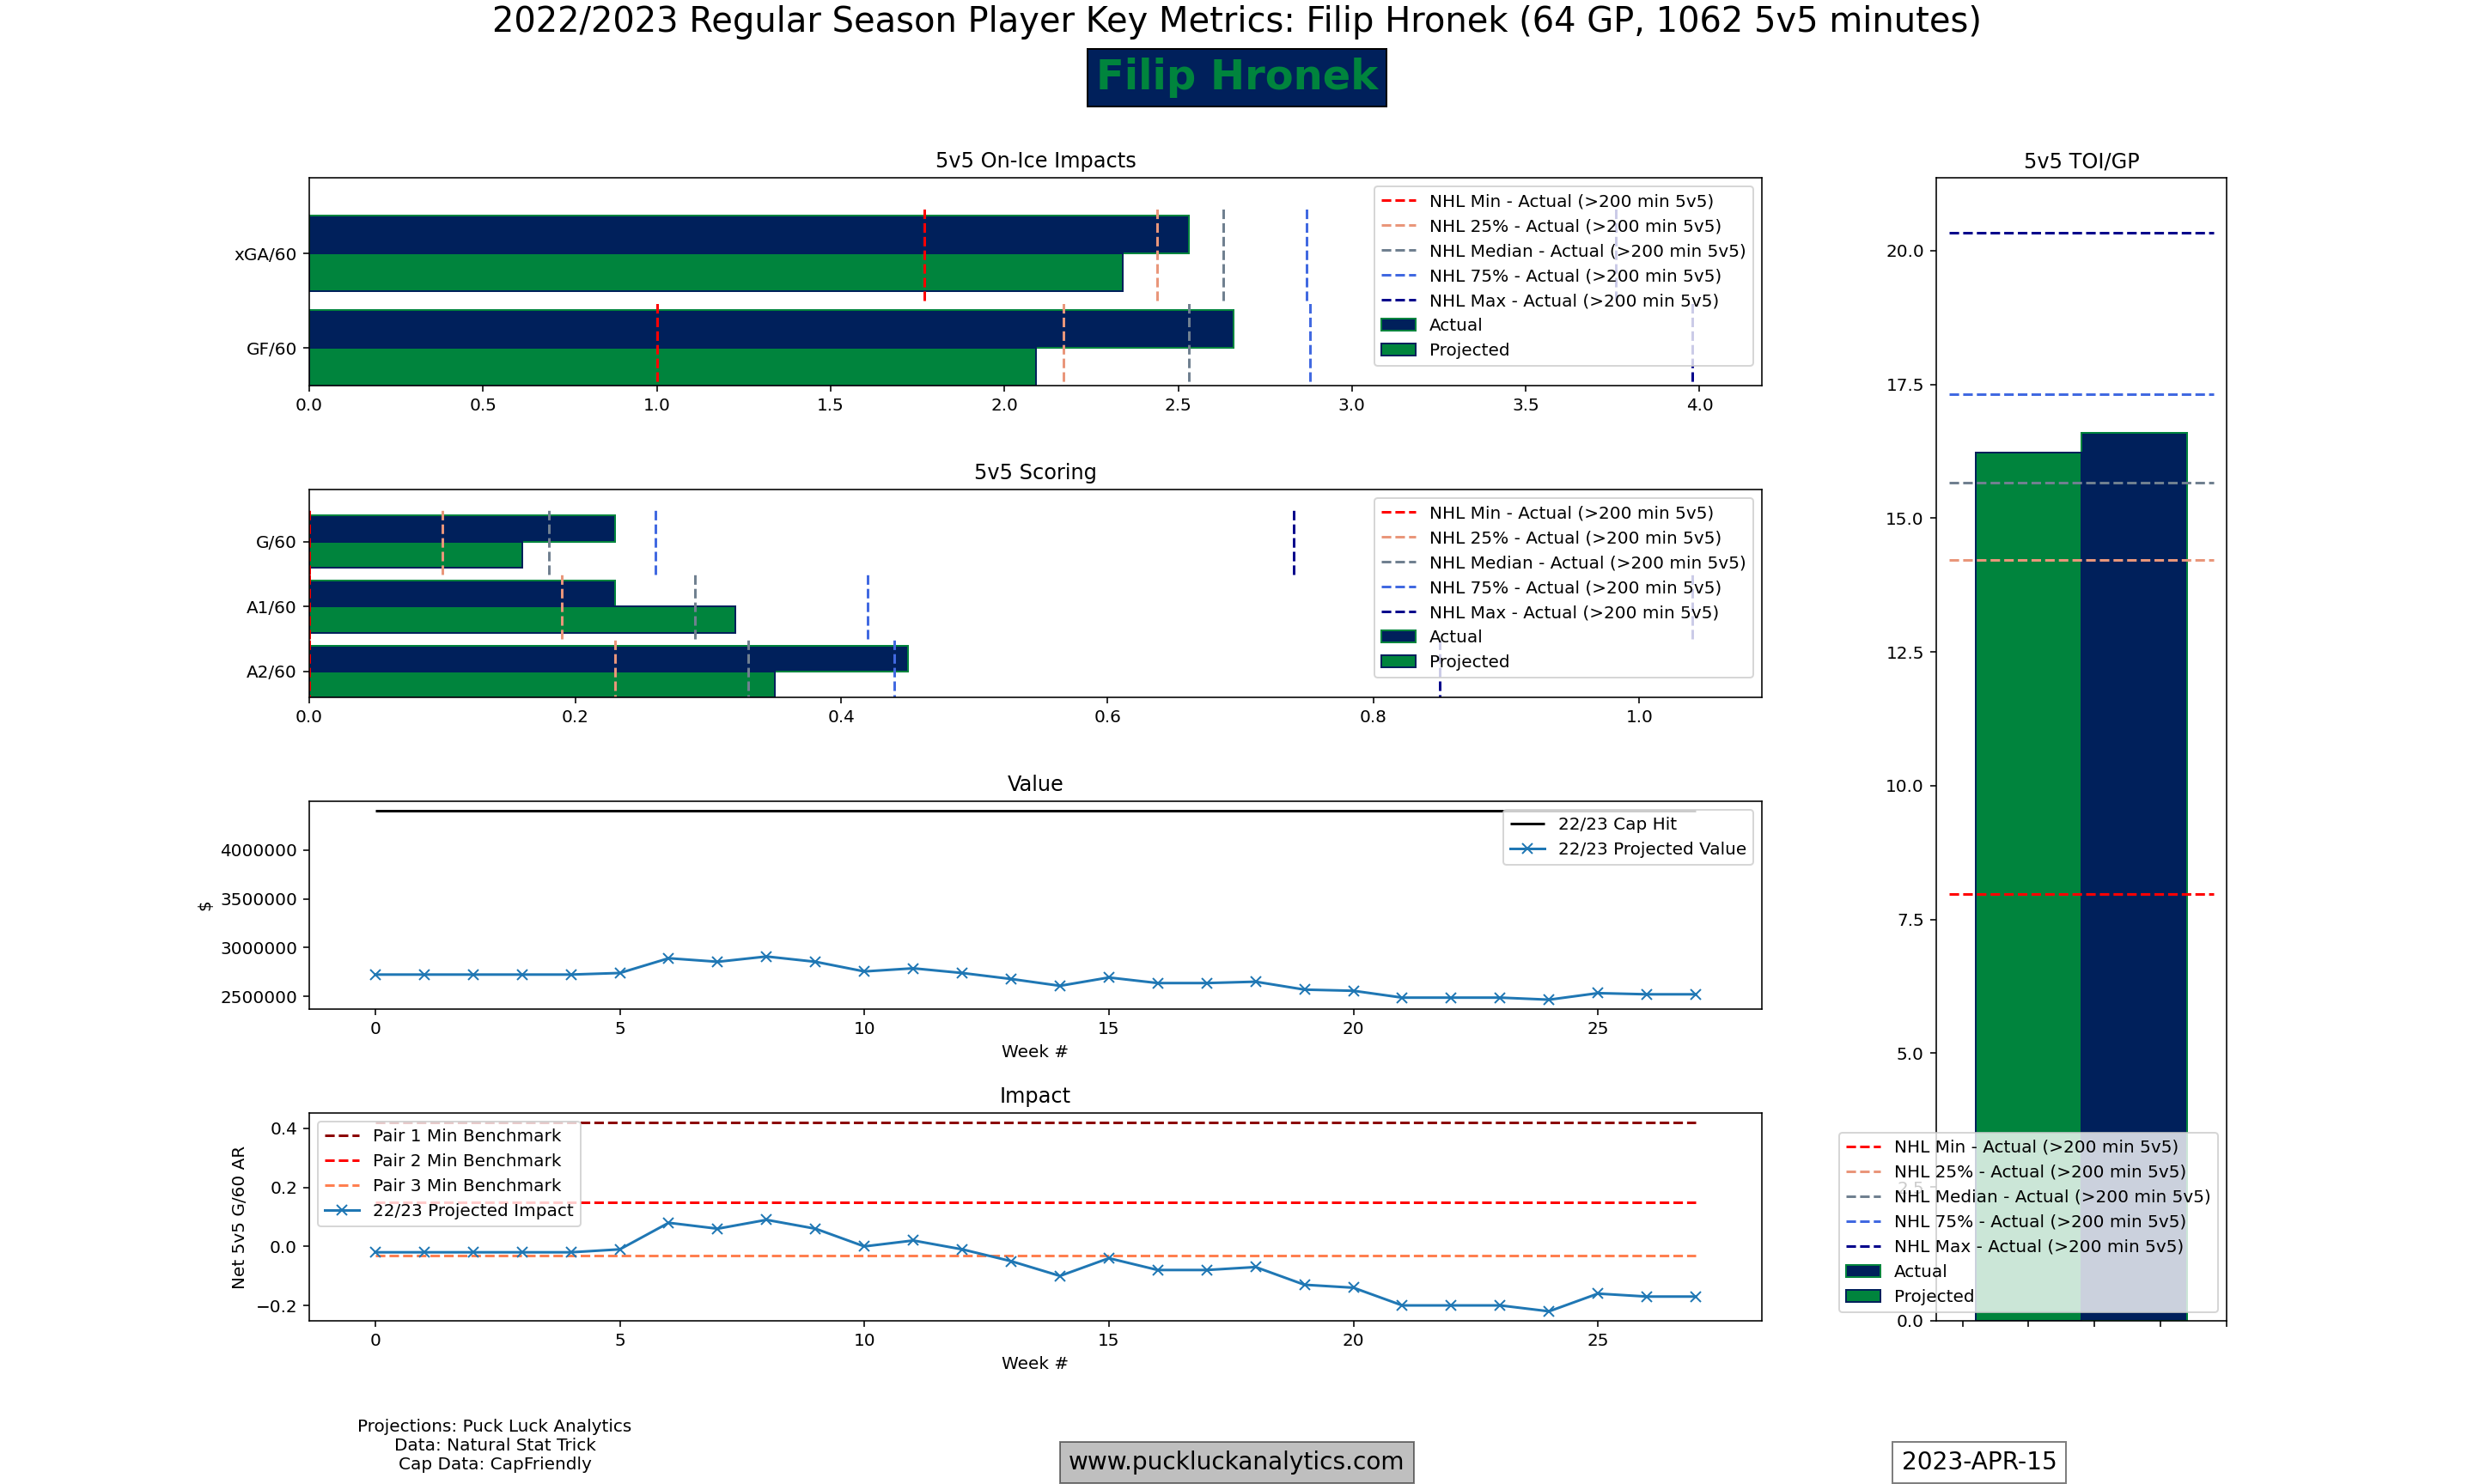This screenshot has width=2474, height=1484.
Task: Click the Filip Hronek name banner
Action: [x=1236, y=77]
